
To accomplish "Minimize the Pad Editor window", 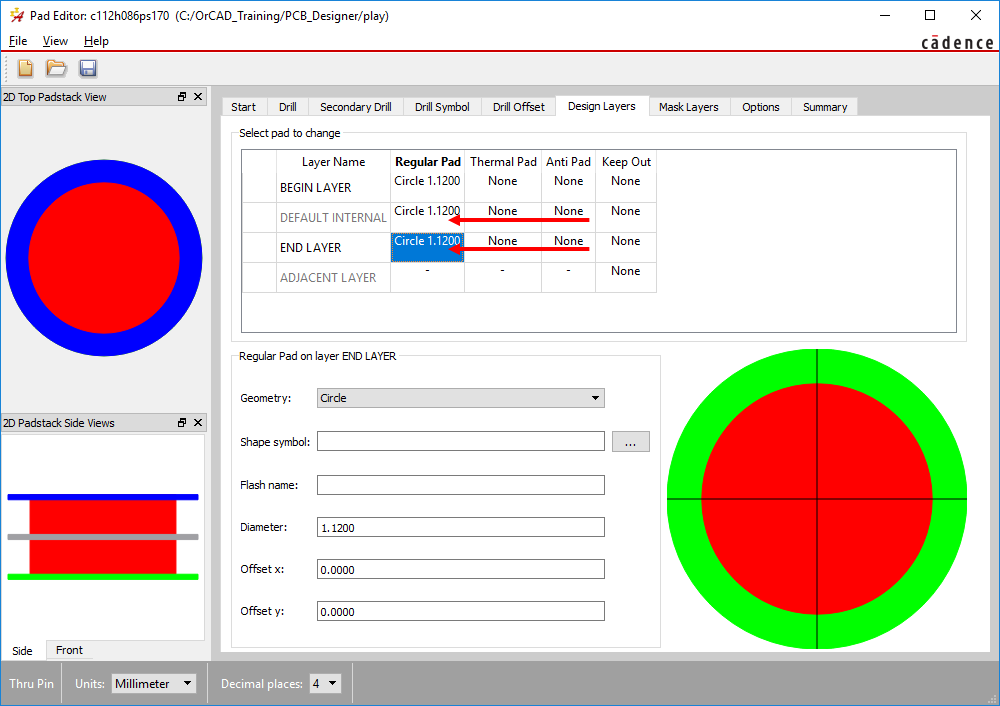I will [885, 15].
